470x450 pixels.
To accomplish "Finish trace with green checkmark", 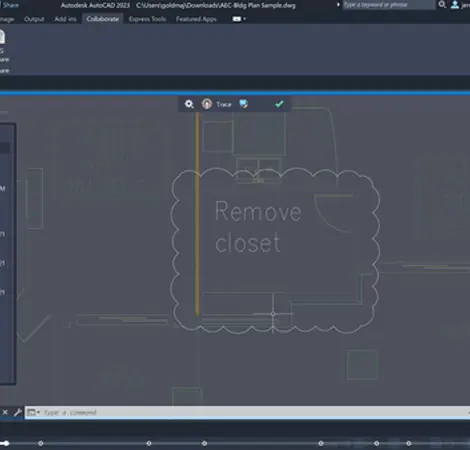I will click(x=279, y=104).
